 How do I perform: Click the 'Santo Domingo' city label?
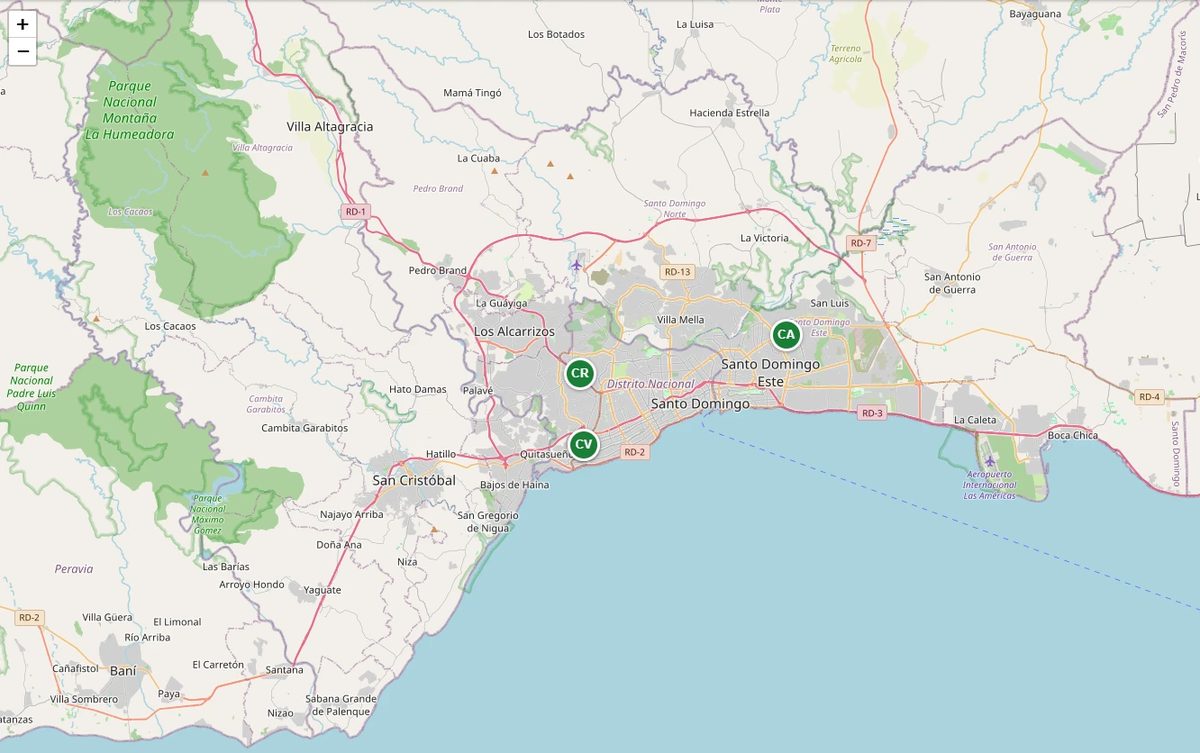[x=700, y=404]
